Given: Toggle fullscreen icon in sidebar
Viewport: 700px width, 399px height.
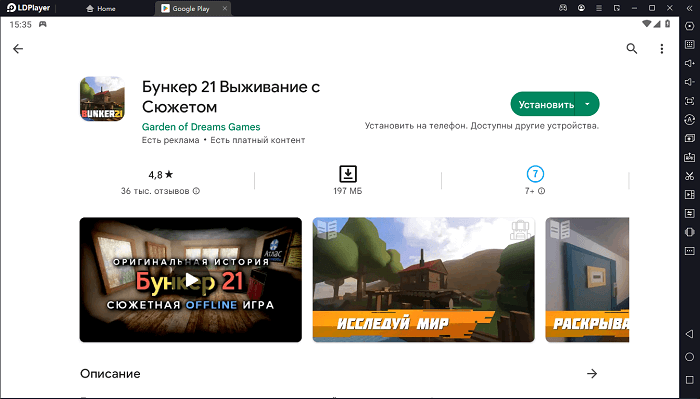Looking at the screenshot, I should tap(689, 101).
